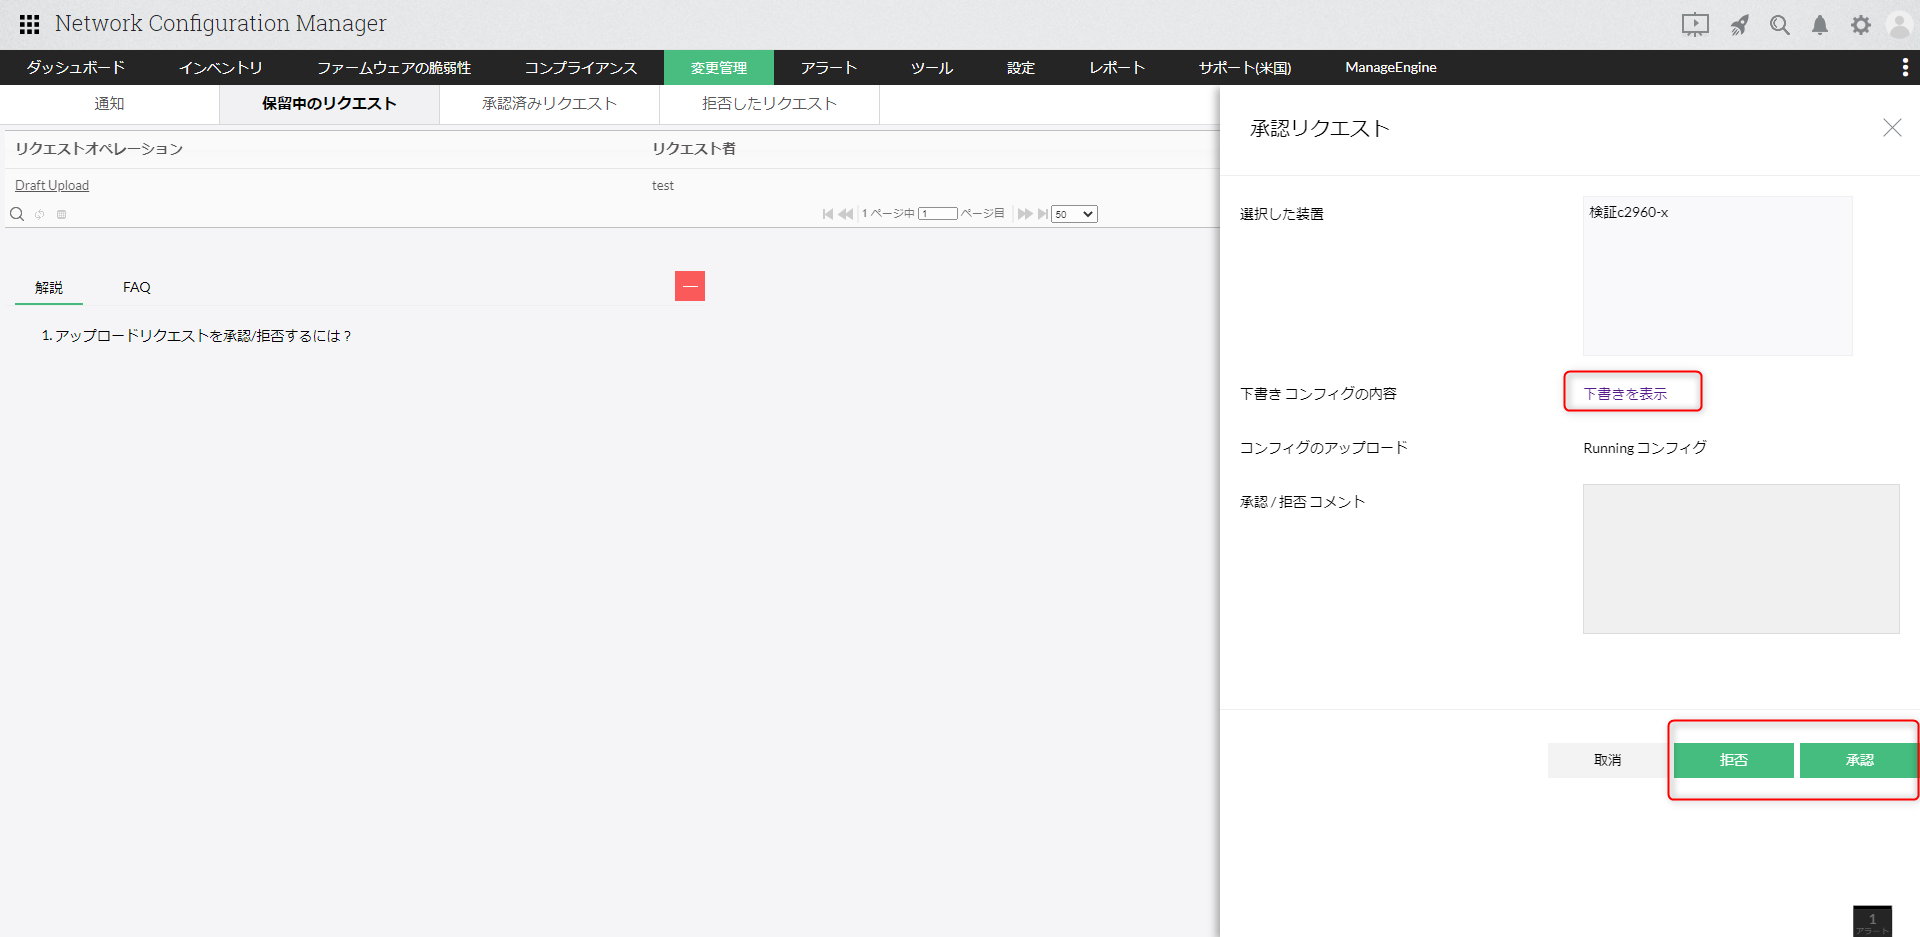Open ダッシュボード in the main menu

(x=76, y=67)
